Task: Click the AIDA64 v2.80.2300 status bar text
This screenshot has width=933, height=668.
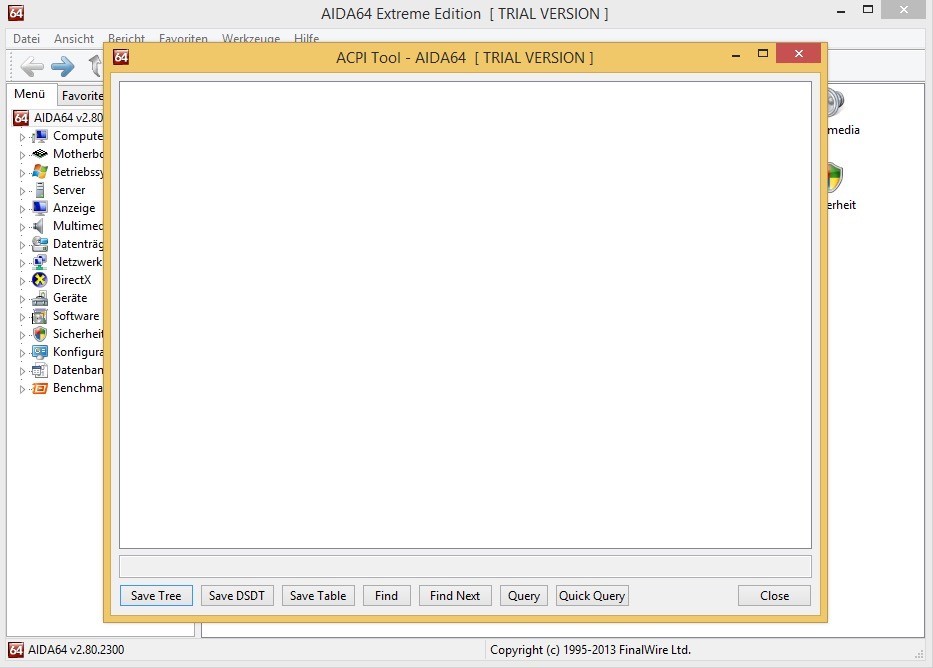Action: [x=76, y=650]
